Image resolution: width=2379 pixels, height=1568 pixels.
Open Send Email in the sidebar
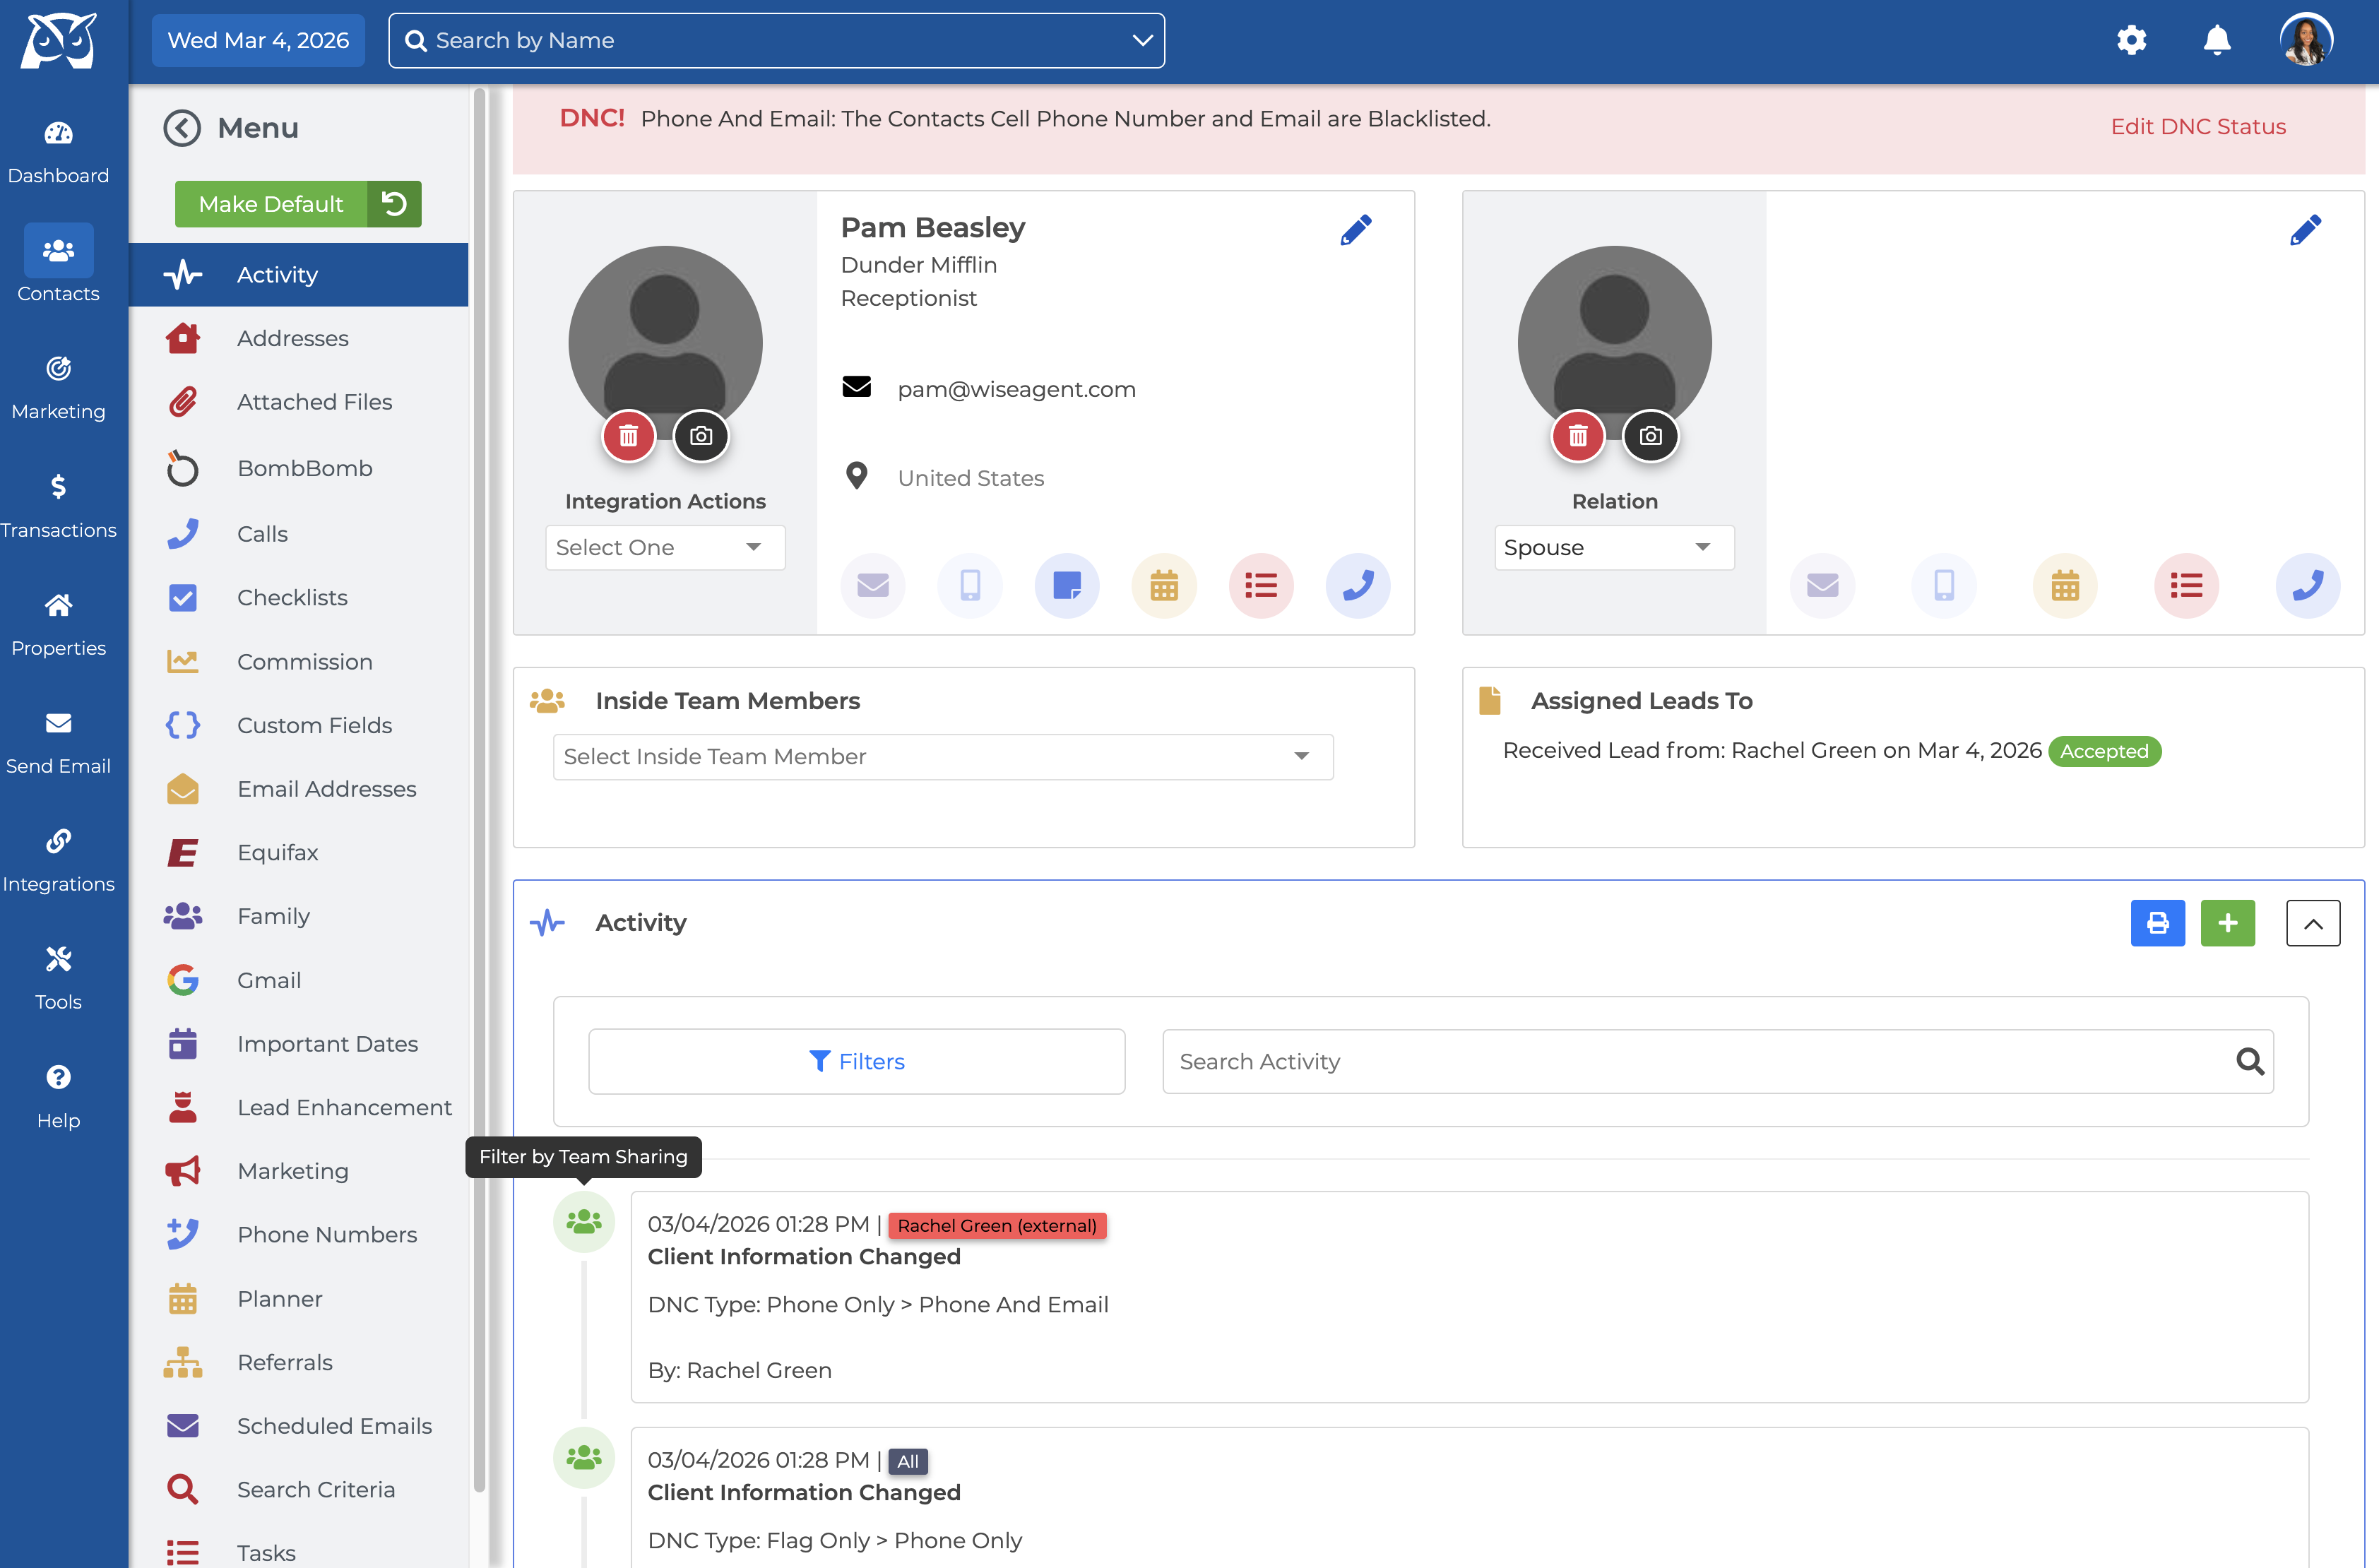[x=58, y=742]
